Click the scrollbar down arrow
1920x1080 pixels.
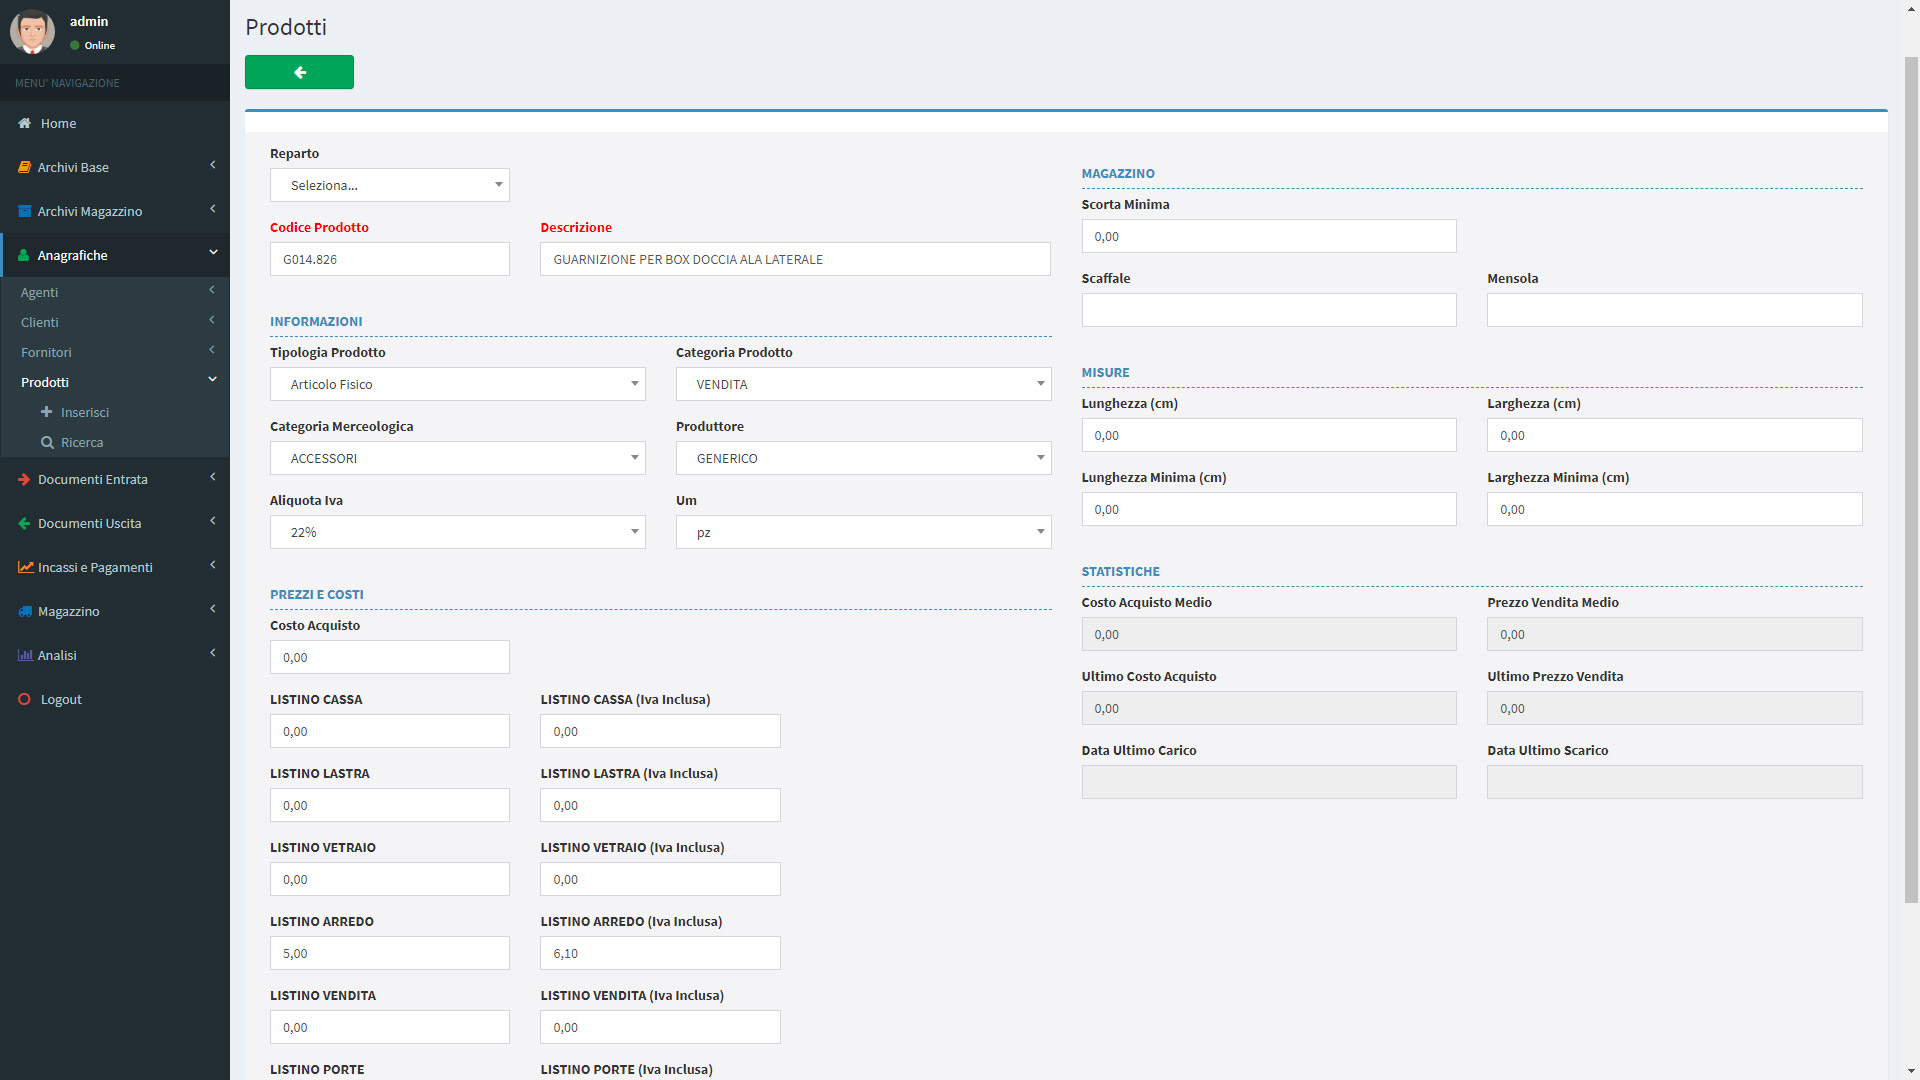coord(1911,1071)
